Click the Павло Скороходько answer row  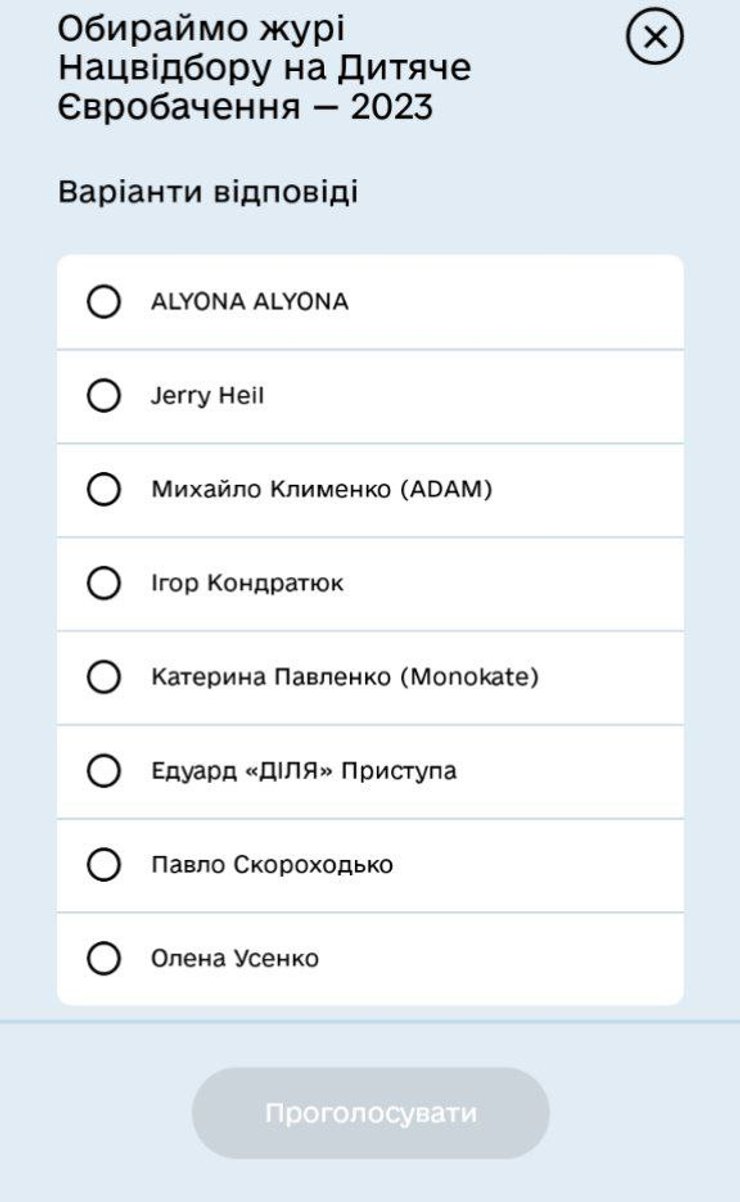click(370, 862)
